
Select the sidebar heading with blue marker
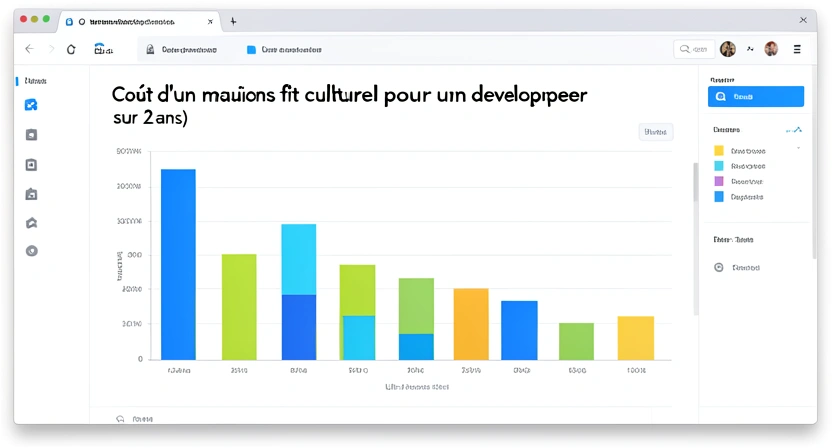[32, 81]
